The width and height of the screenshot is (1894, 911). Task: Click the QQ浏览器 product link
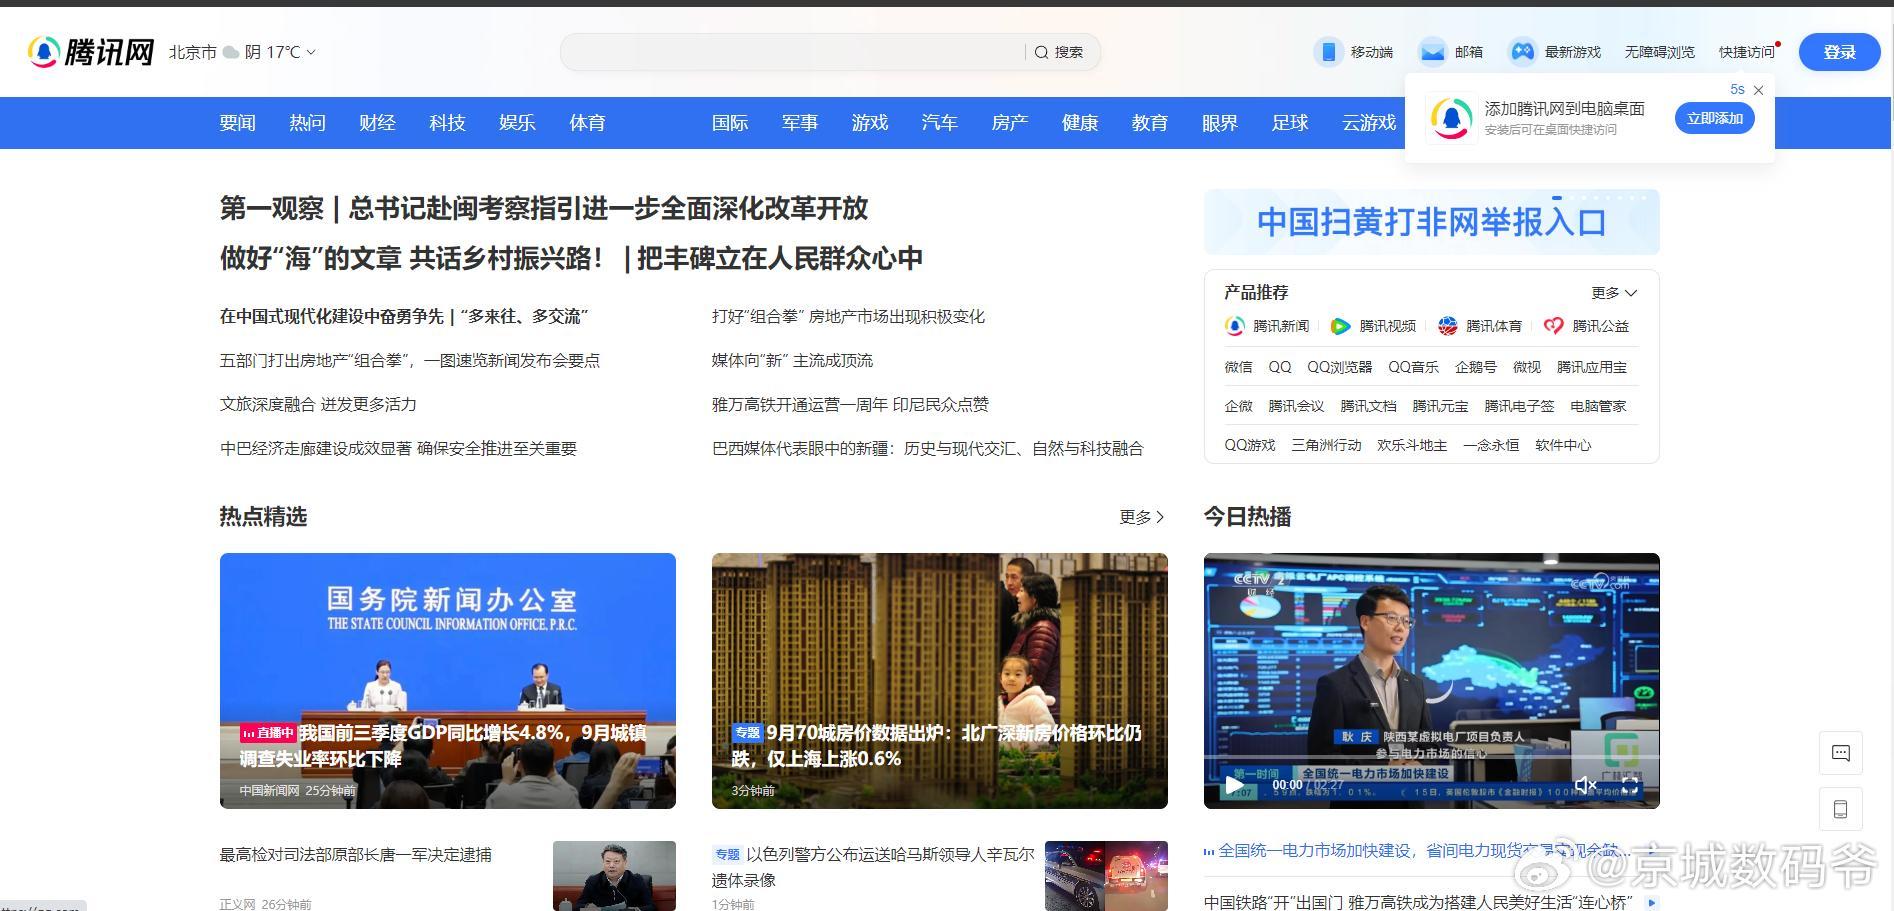pyautogui.click(x=1340, y=367)
